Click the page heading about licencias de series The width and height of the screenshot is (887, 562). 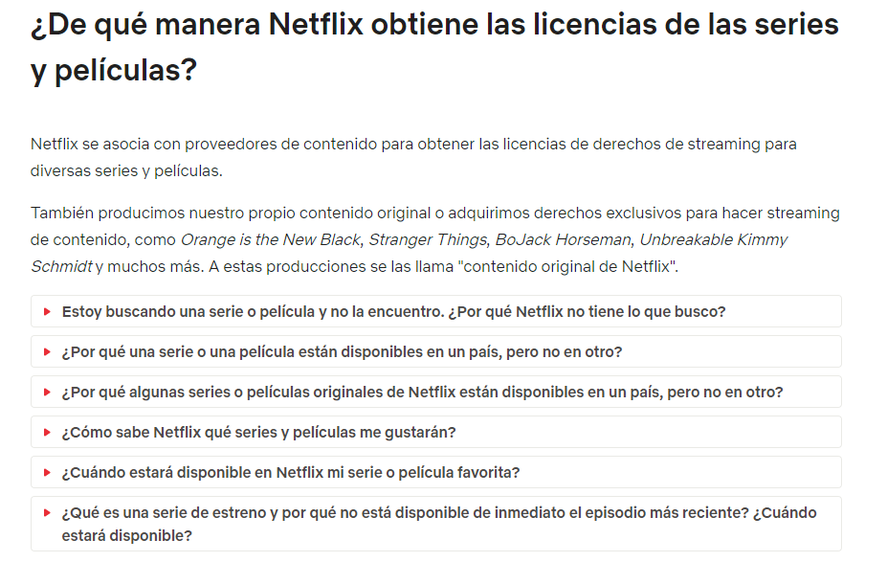[434, 48]
